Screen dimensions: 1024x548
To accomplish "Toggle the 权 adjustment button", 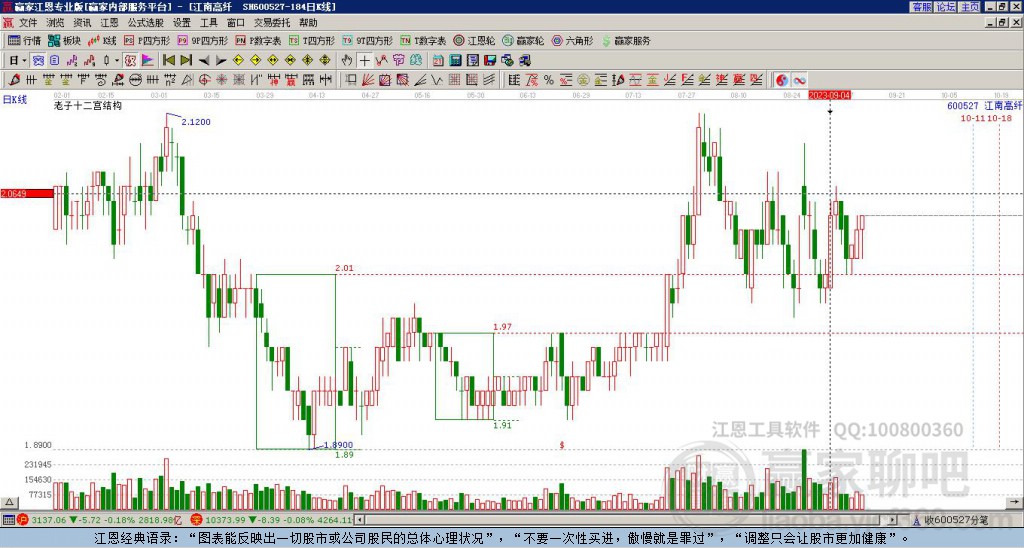I will [x=130, y=61].
